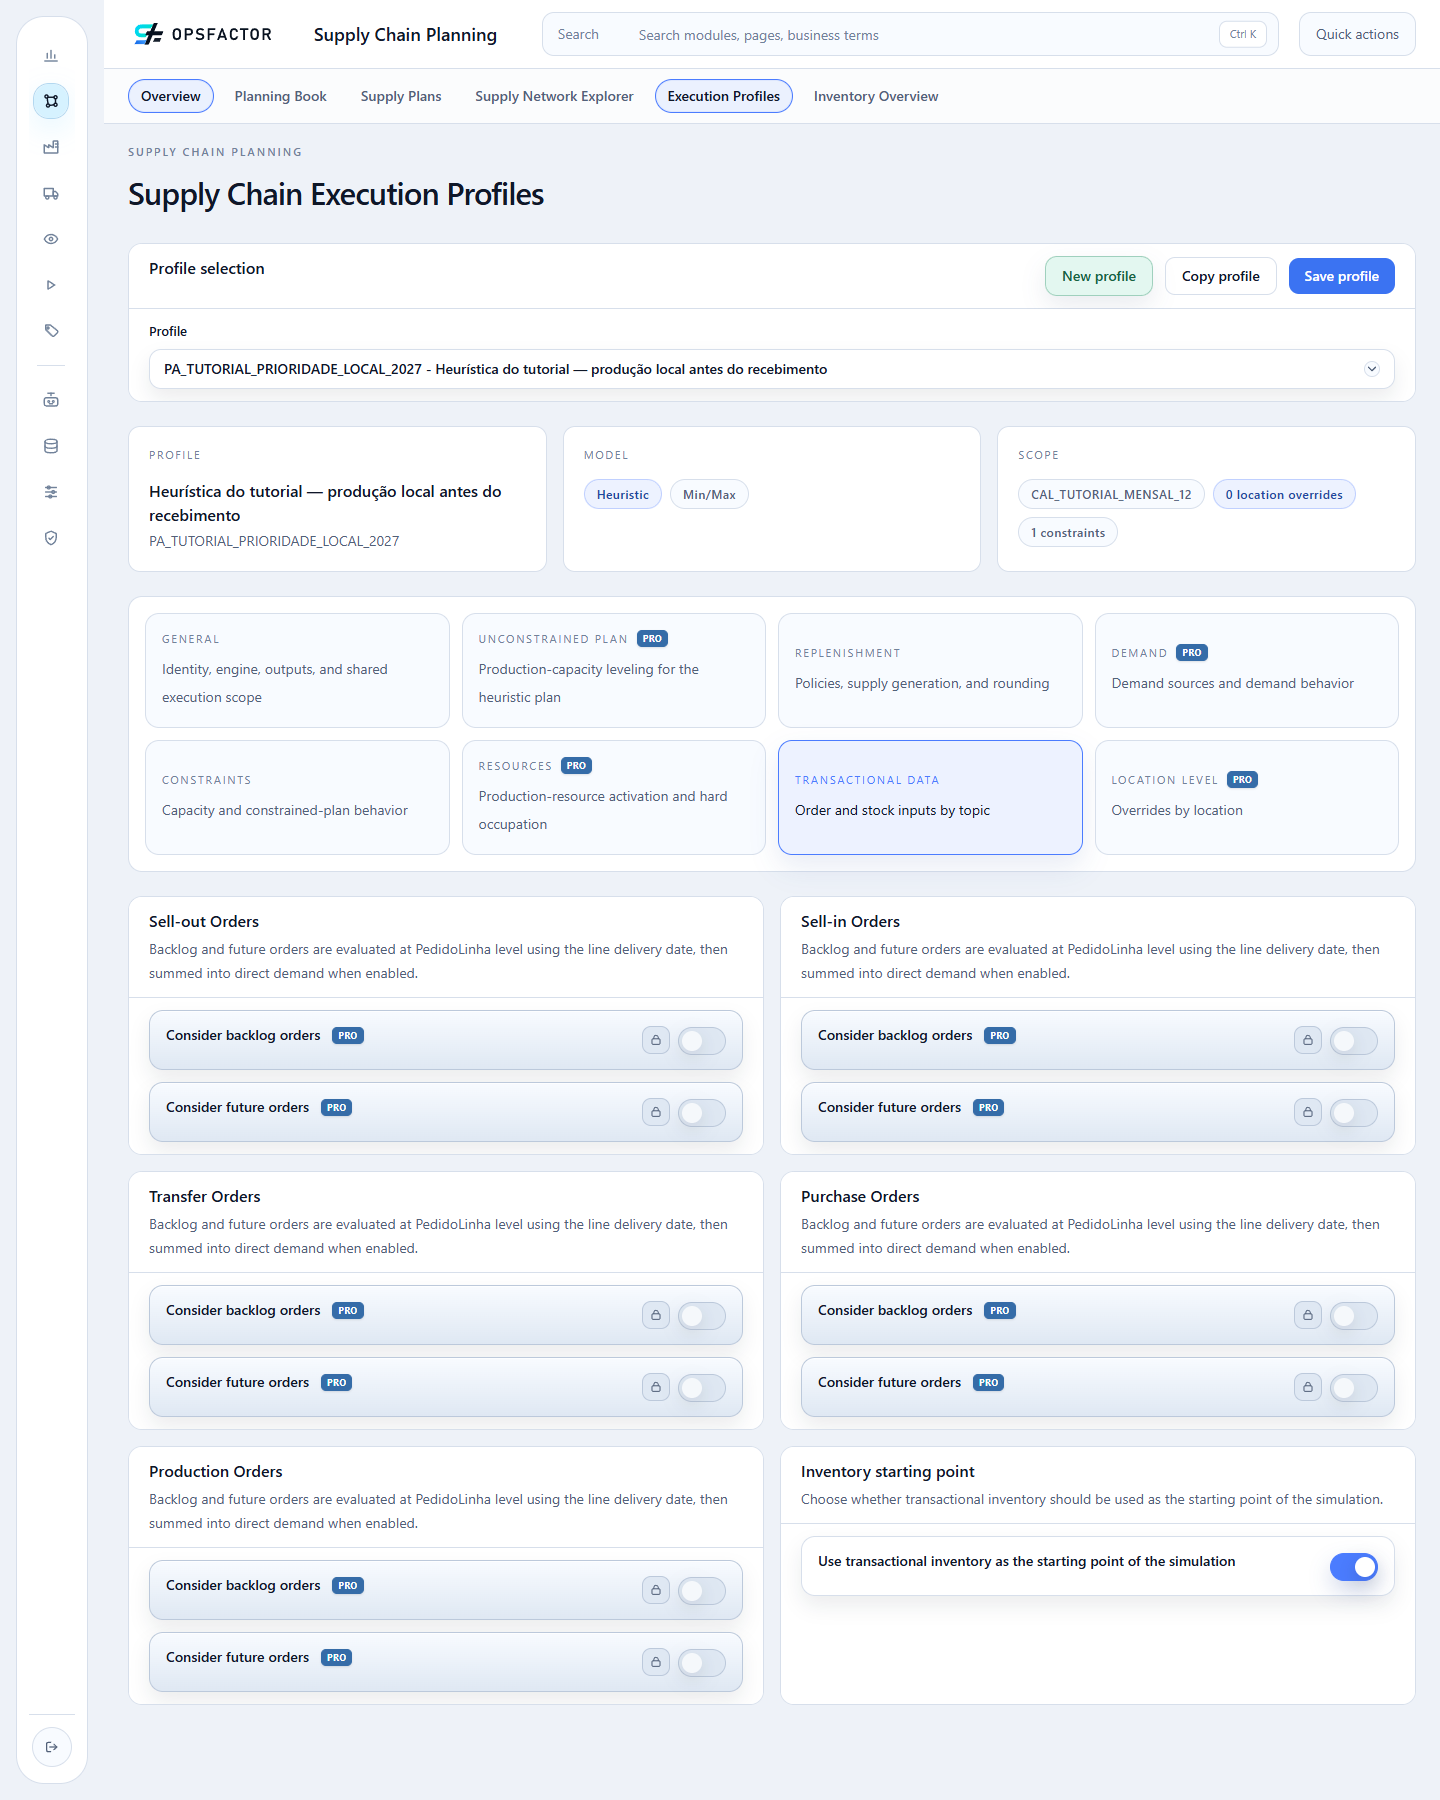Open the bar chart analytics sidebar icon

click(51, 55)
